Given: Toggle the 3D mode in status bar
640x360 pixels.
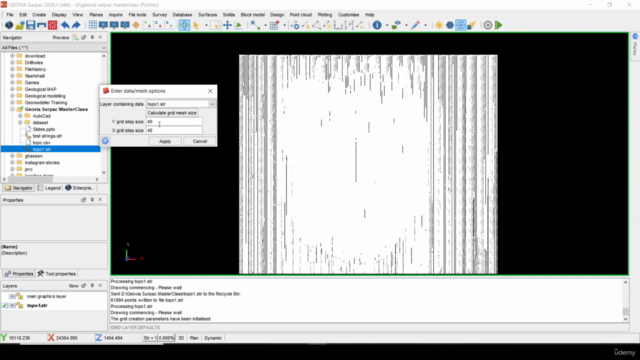Looking at the screenshot, I should coord(181,338).
